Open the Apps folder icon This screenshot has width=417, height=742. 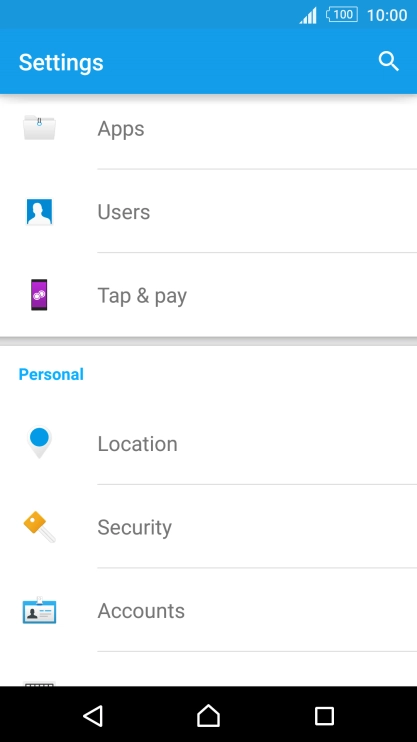pyautogui.click(x=39, y=127)
